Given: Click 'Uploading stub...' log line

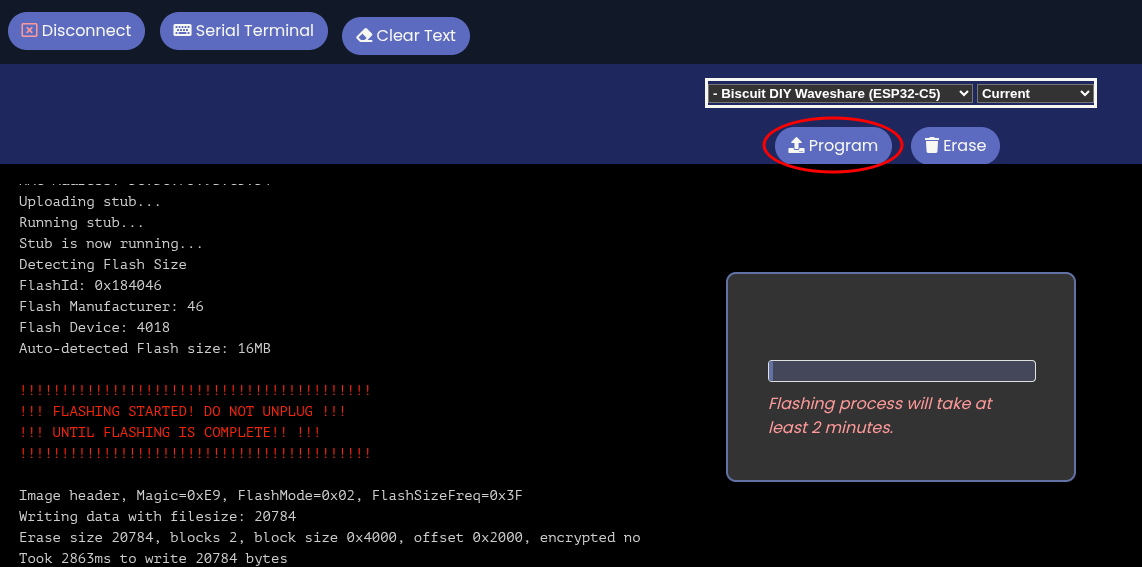Looking at the screenshot, I should pos(90,202).
